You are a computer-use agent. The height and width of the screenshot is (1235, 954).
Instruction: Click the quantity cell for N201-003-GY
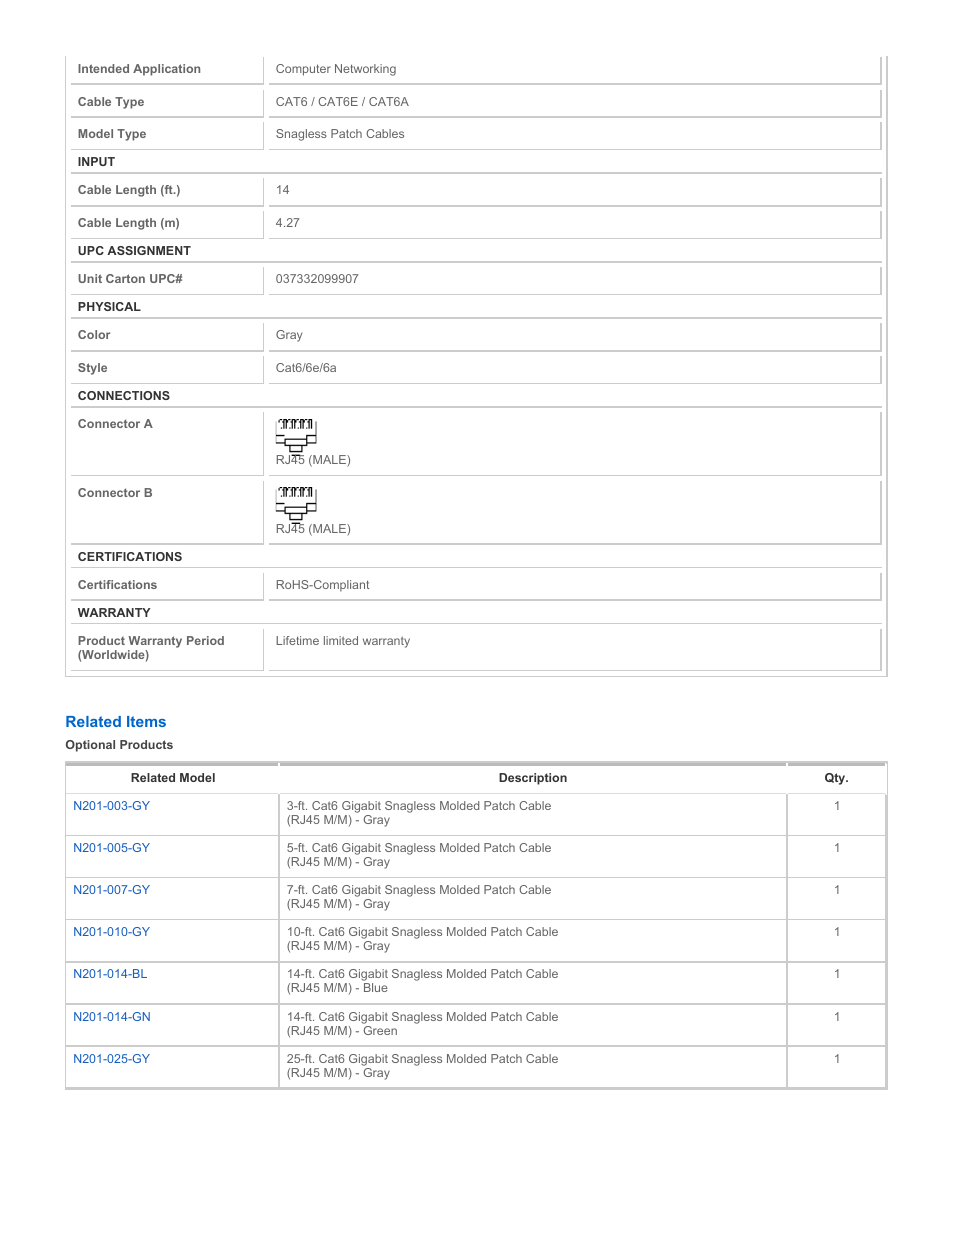click(837, 814)
